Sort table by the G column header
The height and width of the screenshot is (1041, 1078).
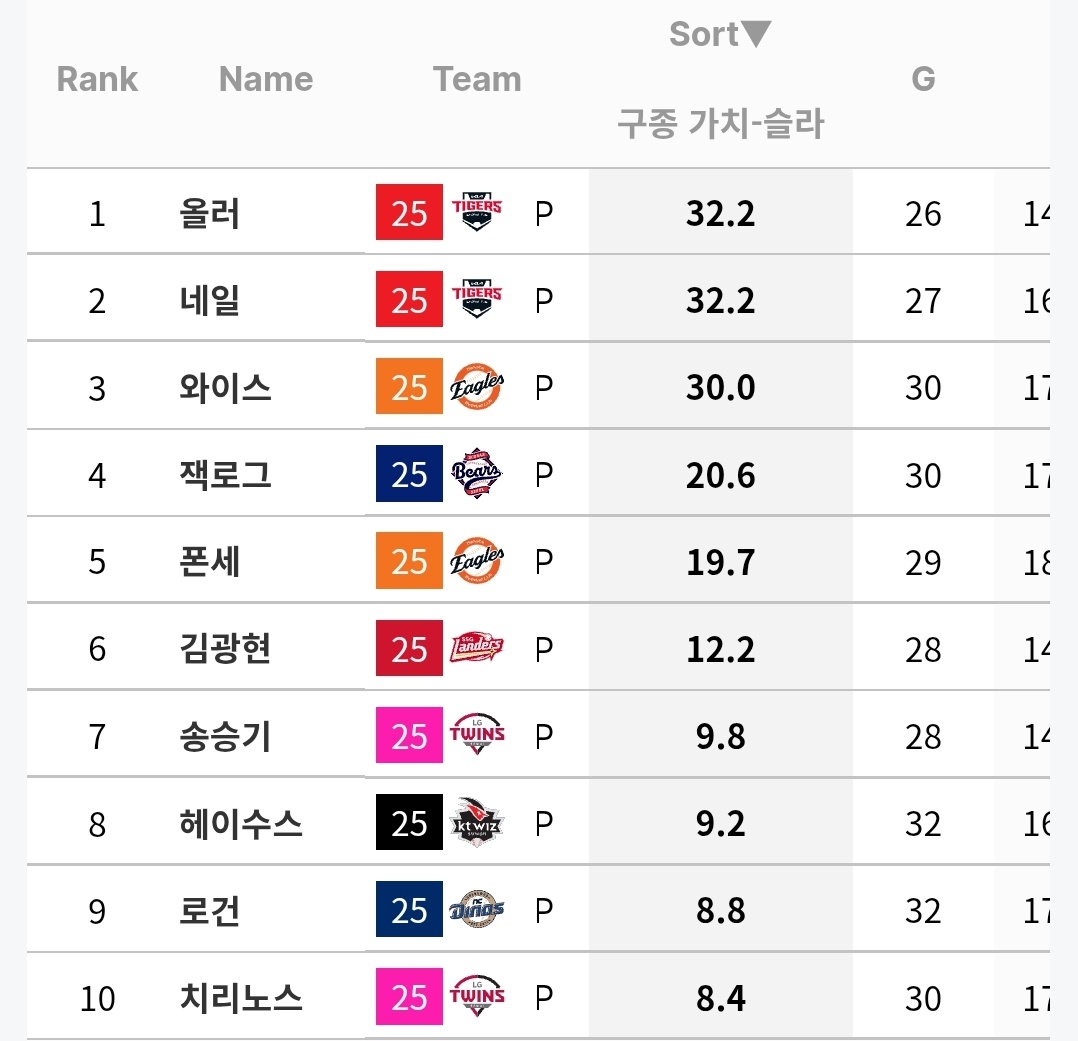[923, 79]
